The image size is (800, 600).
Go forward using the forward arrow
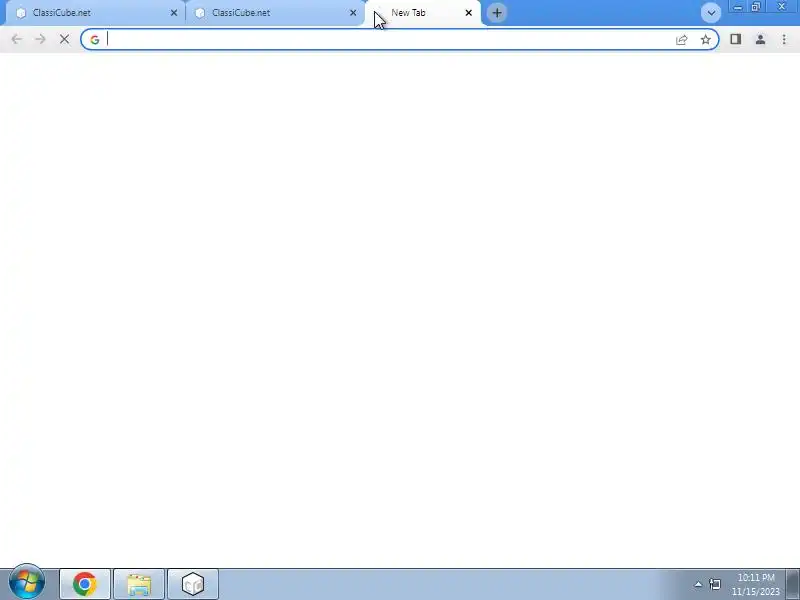click(x=40, y=39)
